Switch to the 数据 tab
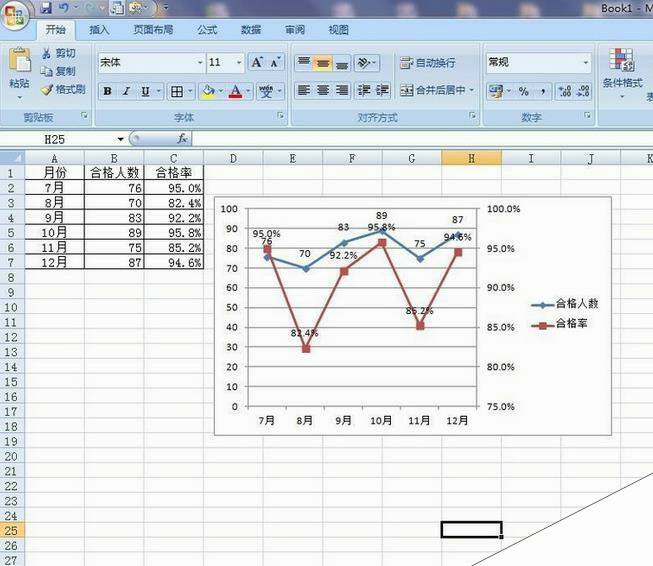653x566 pixels. (x=251, y=30)
